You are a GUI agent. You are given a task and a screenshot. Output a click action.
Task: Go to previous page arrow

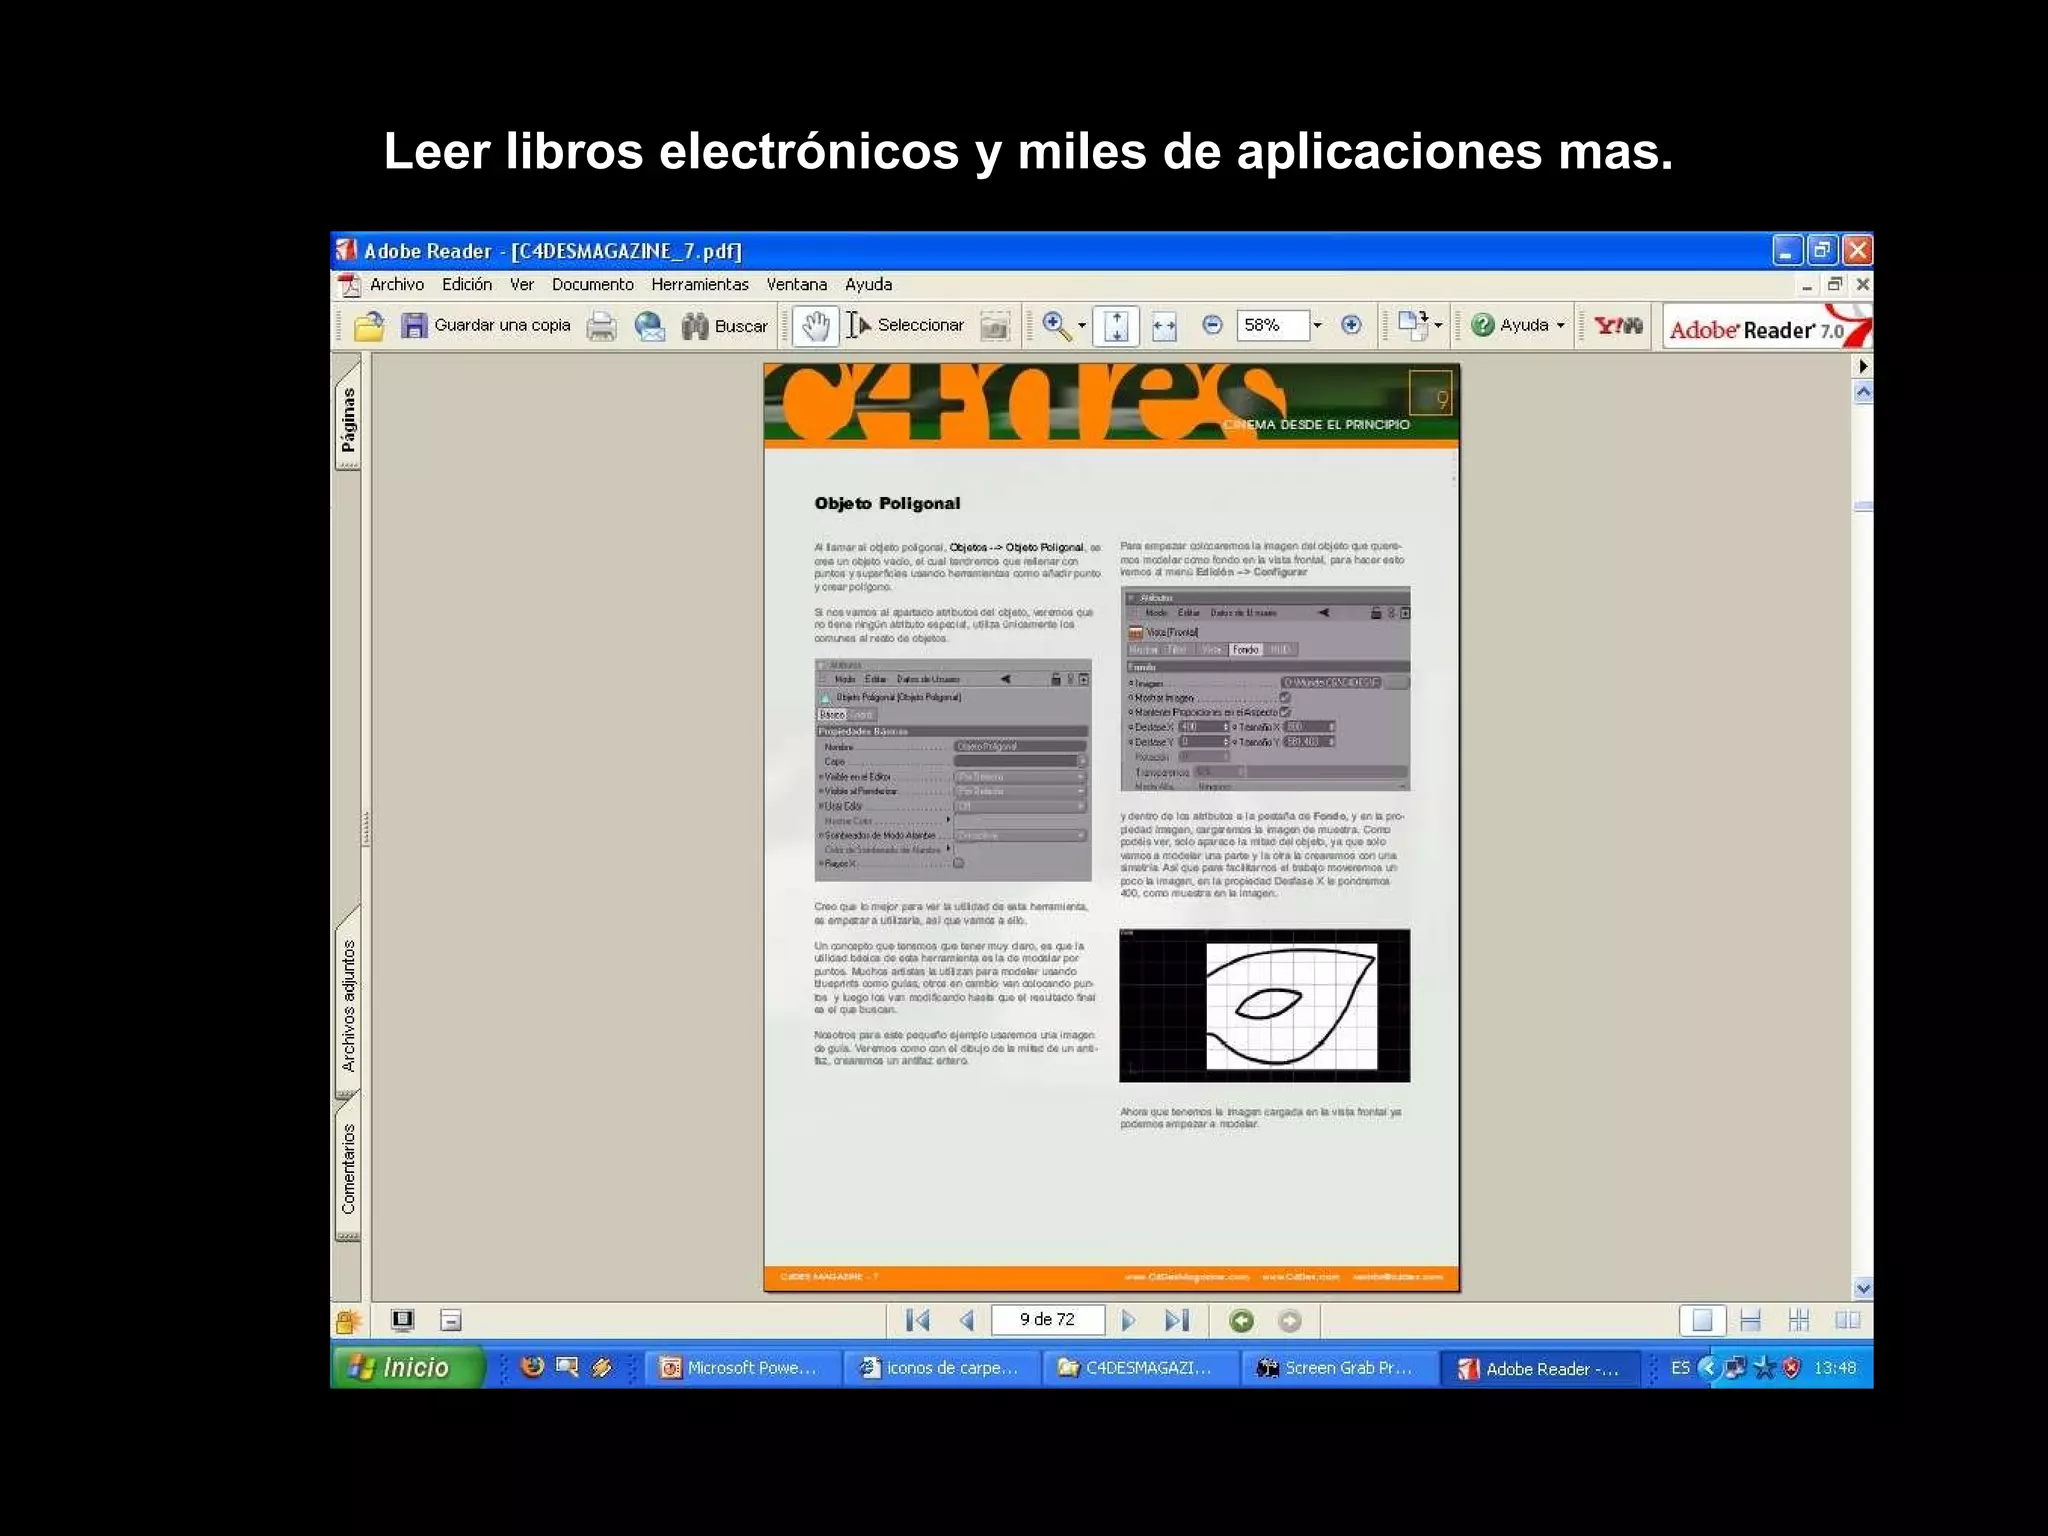[x=966, y=1320]
